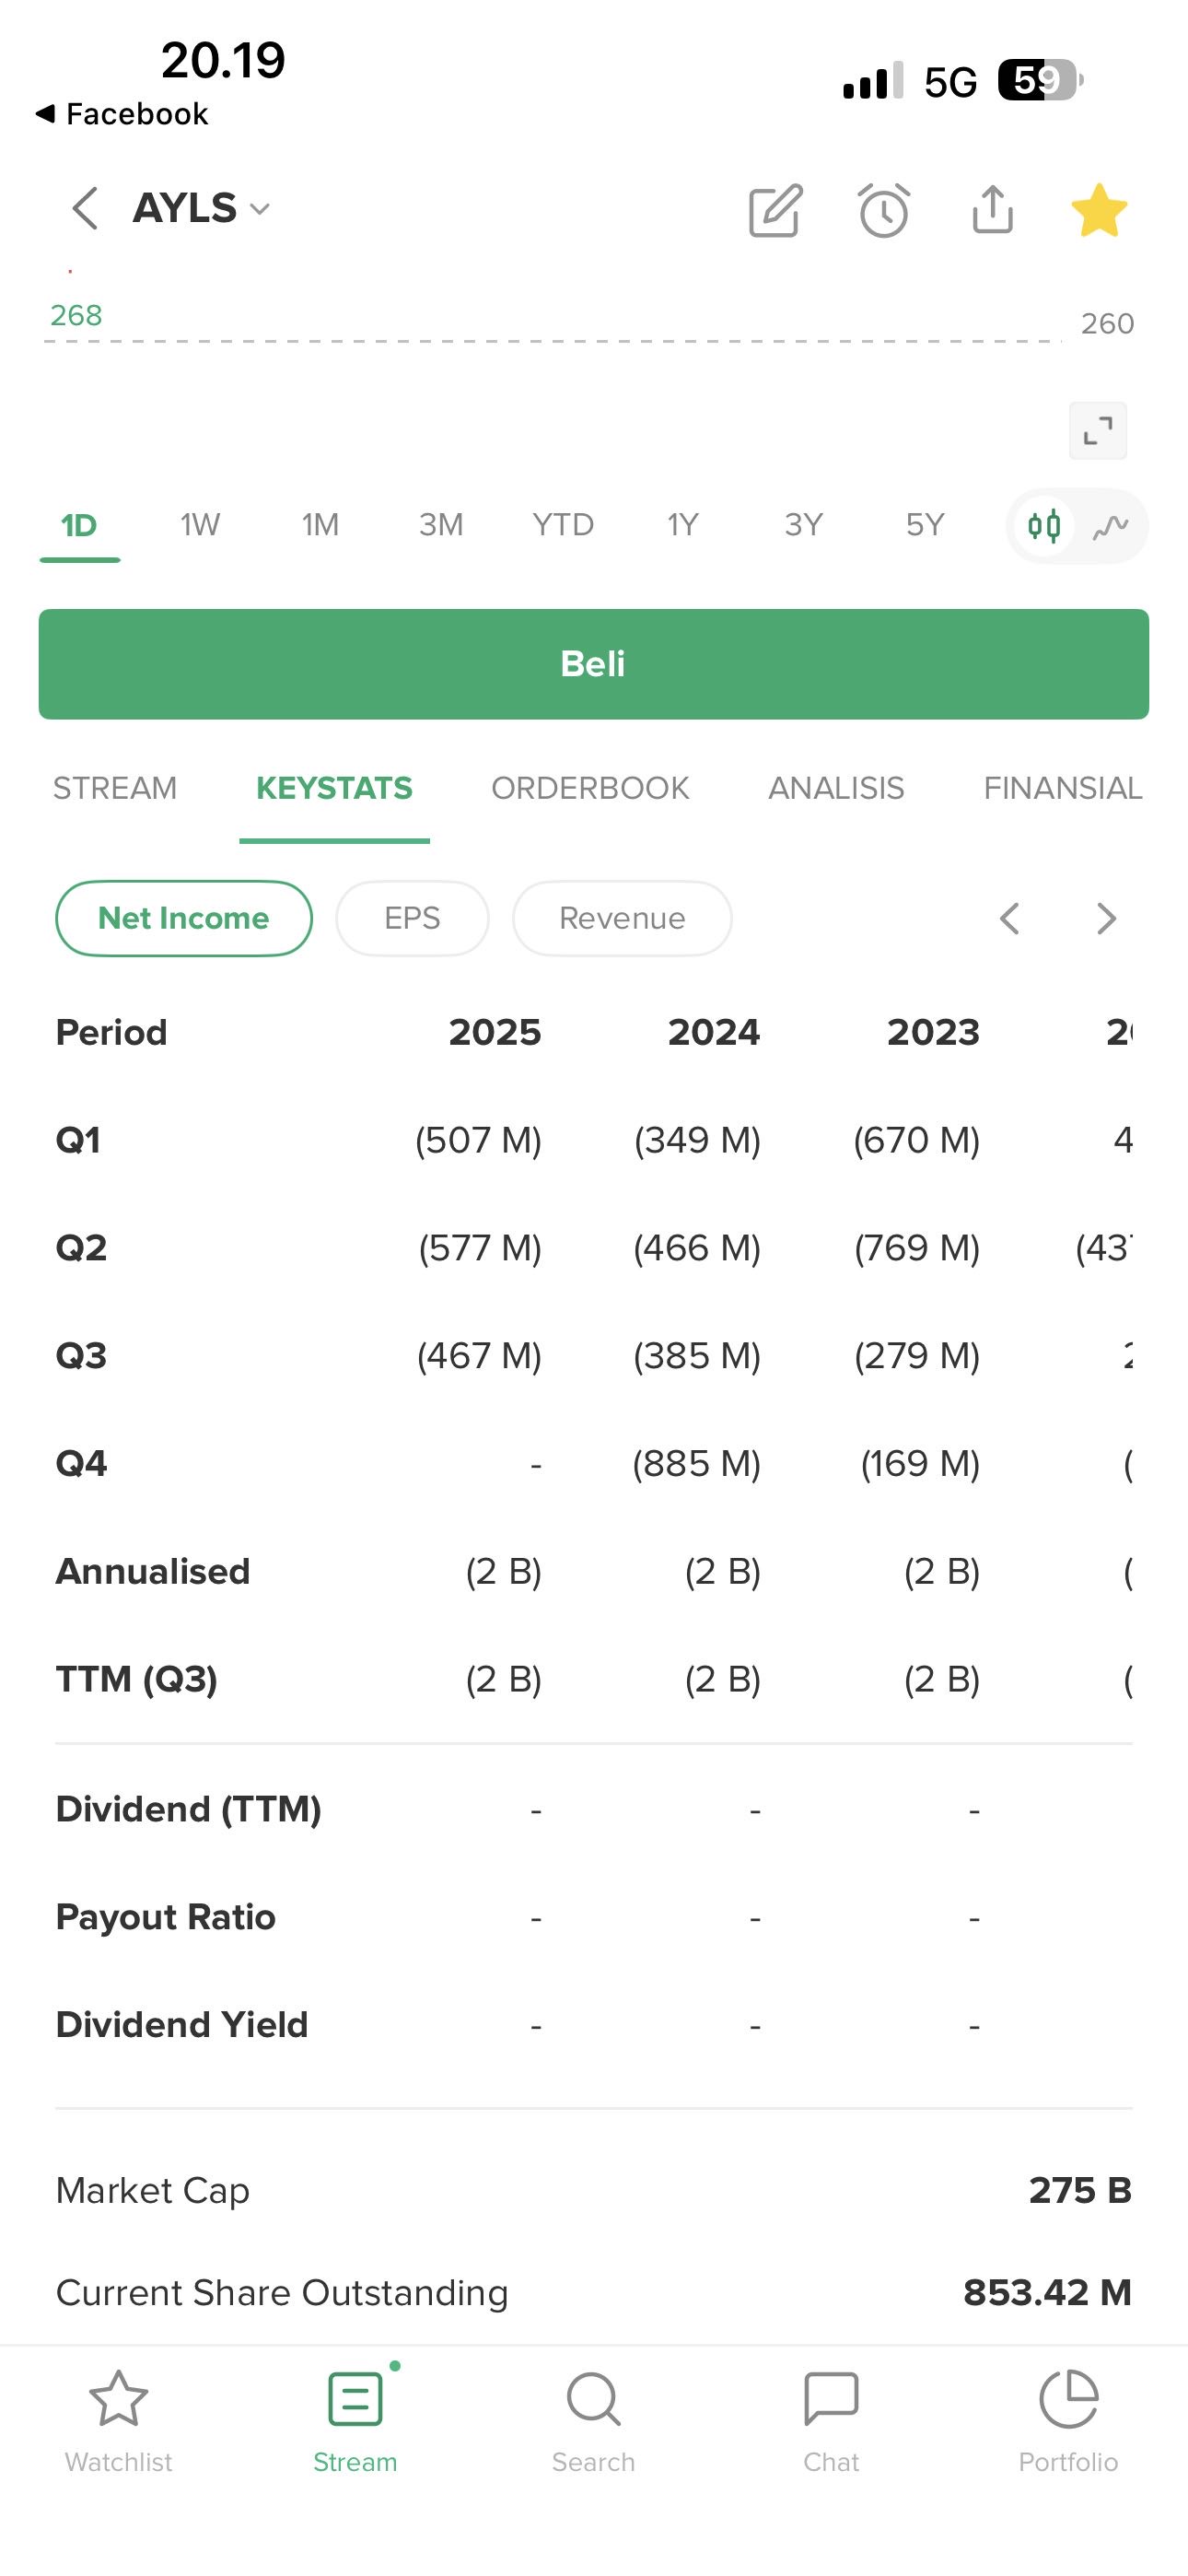Select the Revenue filter chip
Image resolution: width=1188 pixels, height=2576 pixels.
[x=622, y=918]
